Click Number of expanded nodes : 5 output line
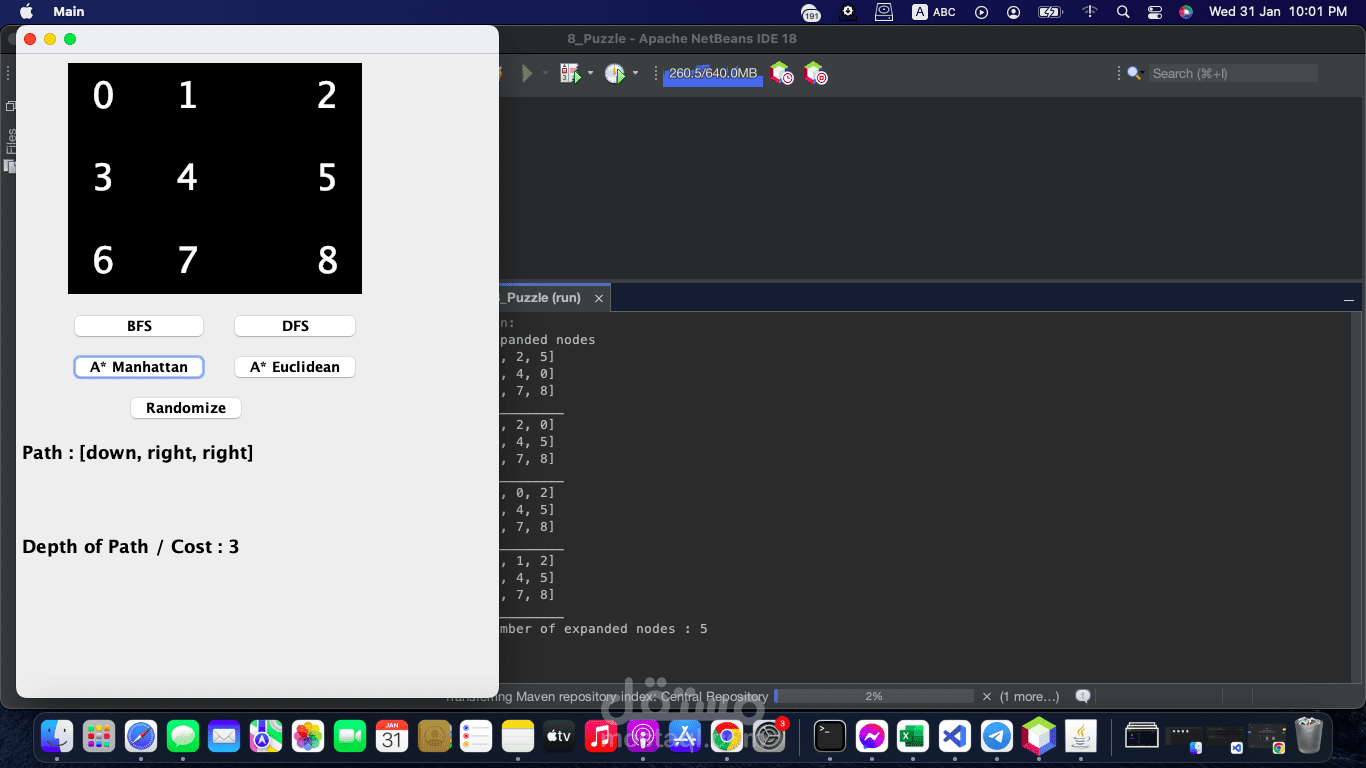Screen dimensions: 1366x768 604,629
